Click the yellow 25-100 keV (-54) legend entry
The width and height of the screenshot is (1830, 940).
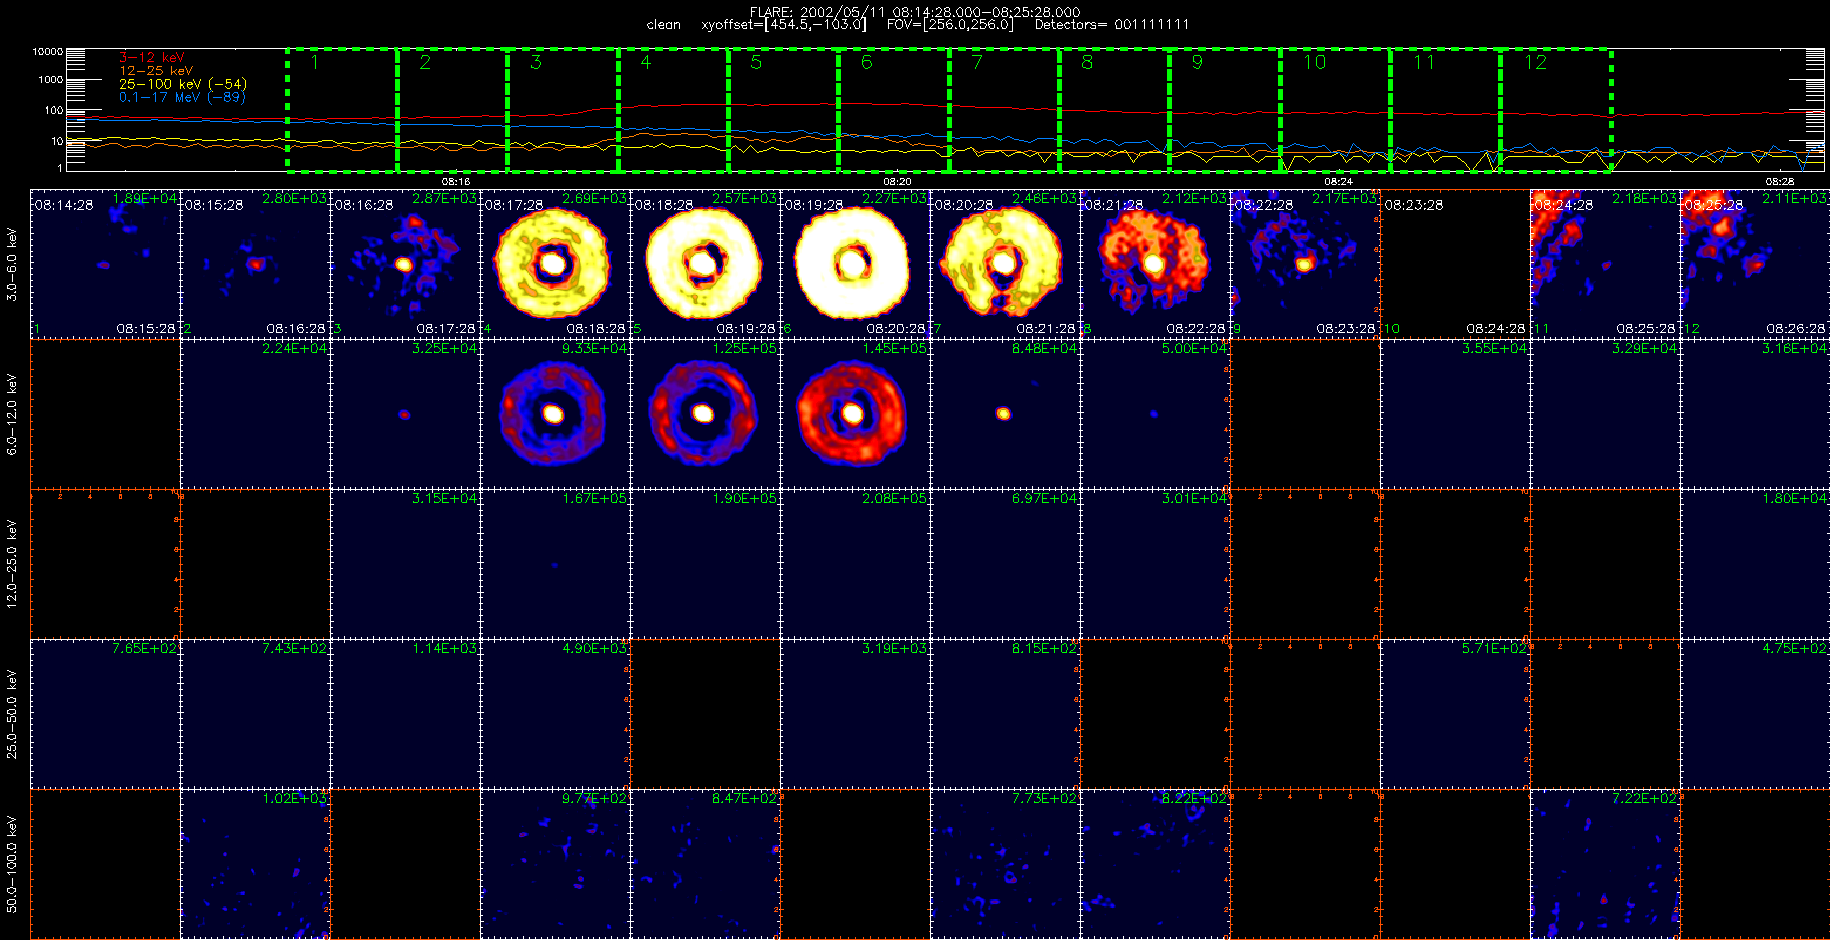183,84
